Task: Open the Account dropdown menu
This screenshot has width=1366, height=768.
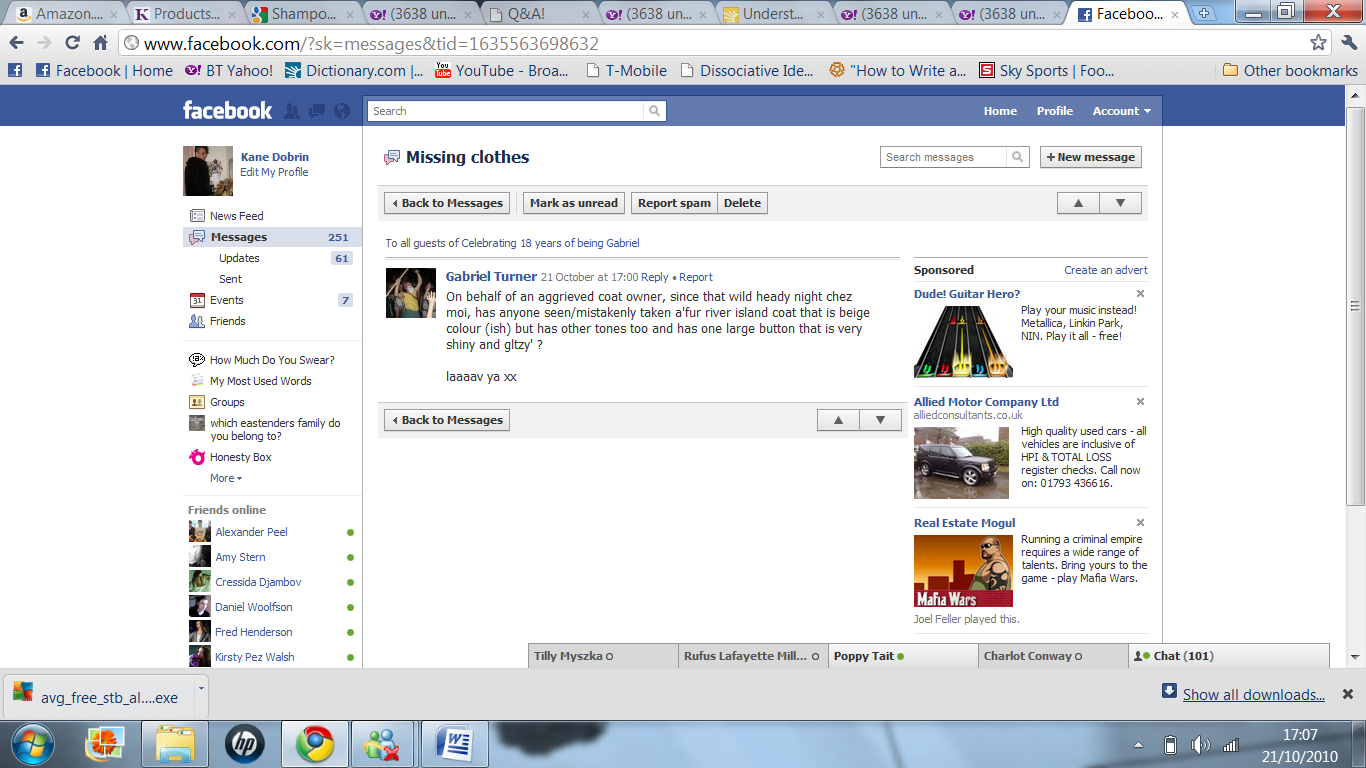Action: 1121,111
